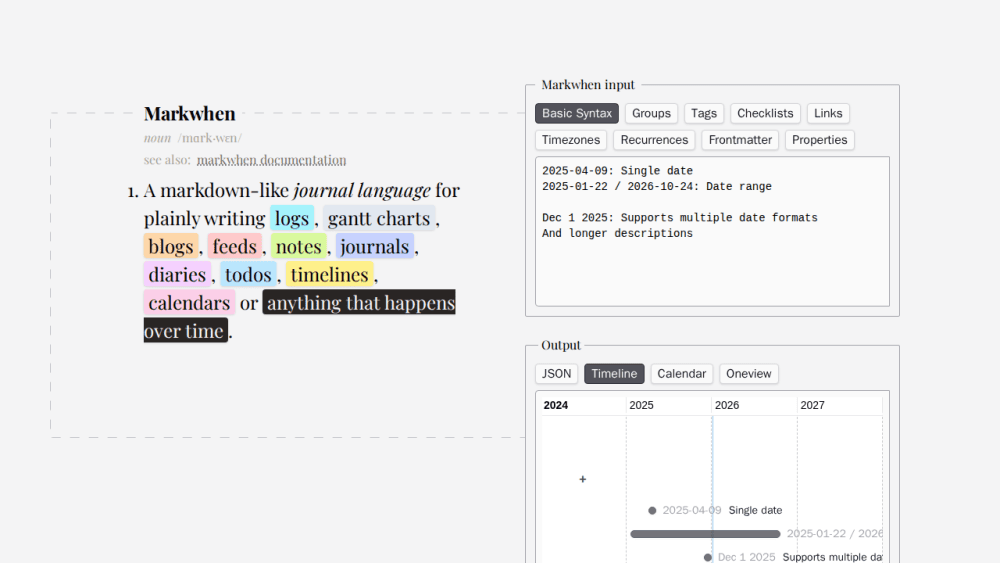Click the 'journals' highlighted word
This screenshot has height=563, width=1000.
pyautogui.click(x=374, y=247)
